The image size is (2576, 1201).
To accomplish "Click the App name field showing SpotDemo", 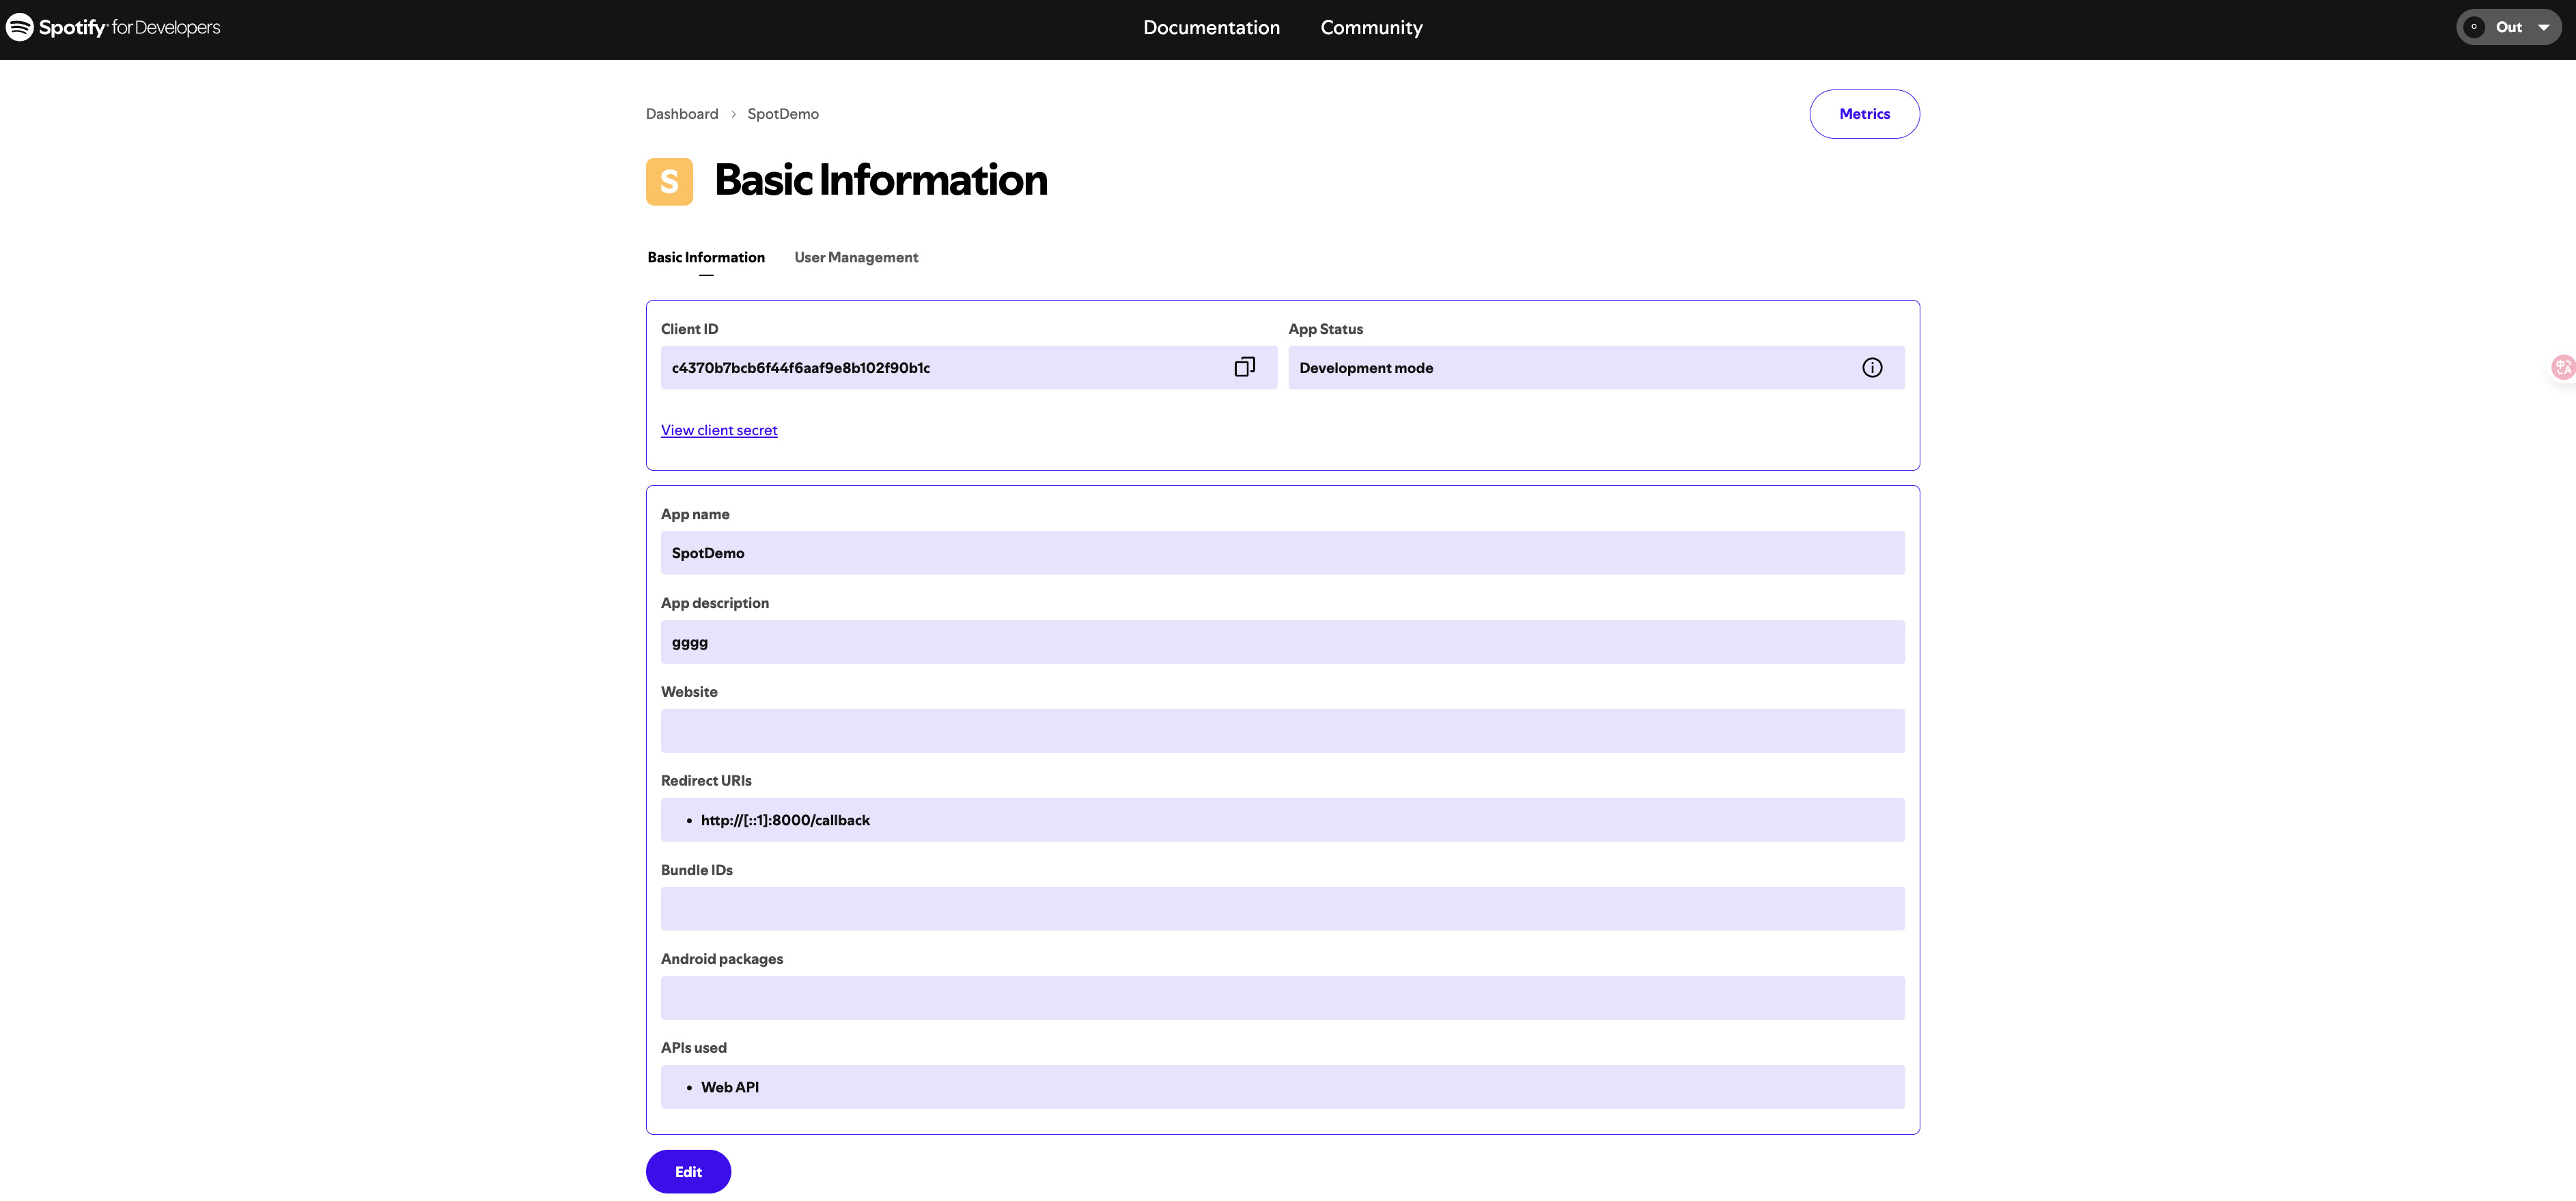I will (x=1282, y=552).
